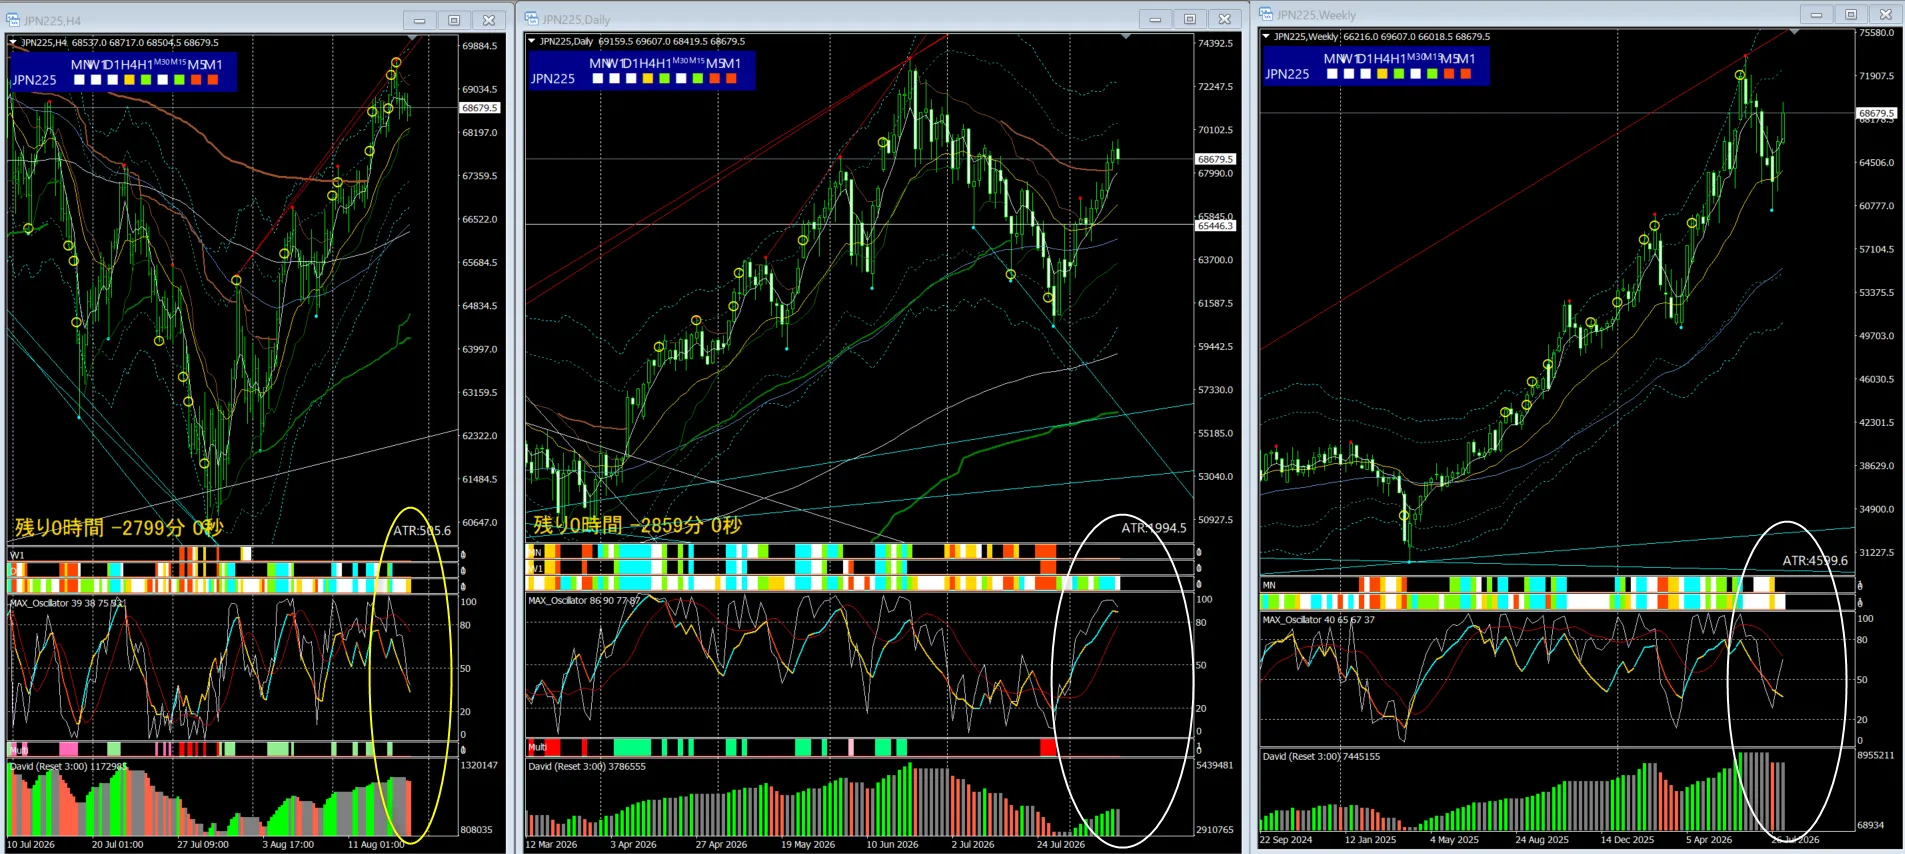Image resolution: width=1905 pixels, height=854 pixels.
Task: Click the MN row label in the Weekly window
Action: pyautogui.click(x=1269, y=585)
